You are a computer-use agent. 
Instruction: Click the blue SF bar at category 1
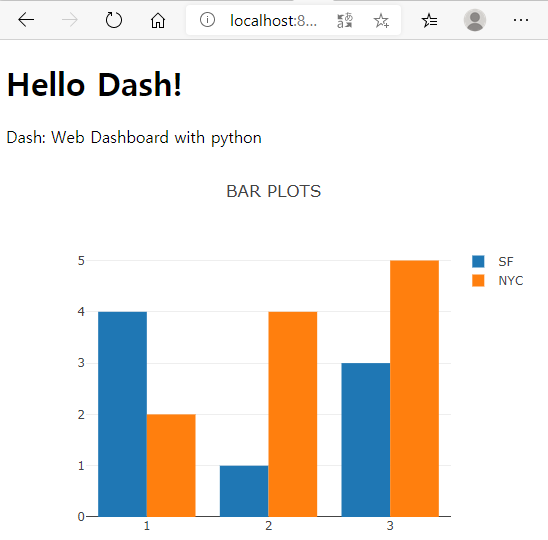122,414
